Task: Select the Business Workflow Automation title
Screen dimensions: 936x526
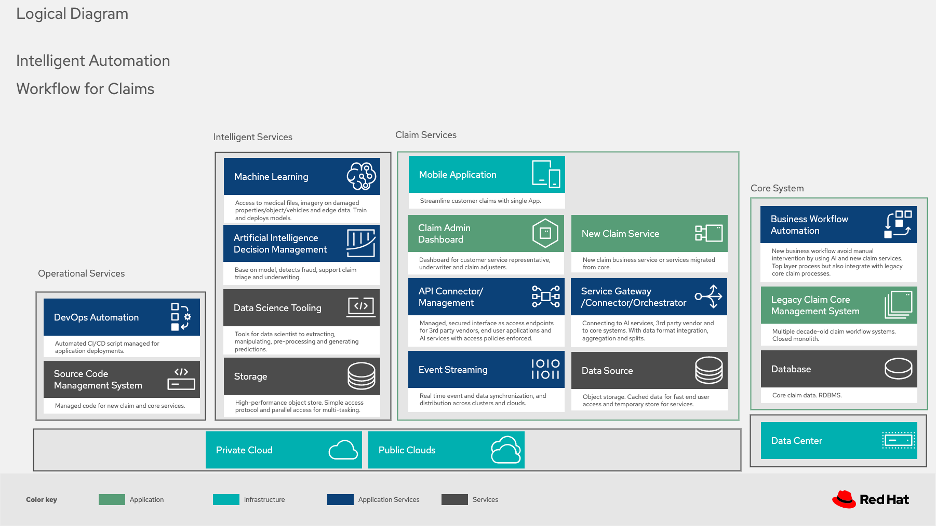Action: coord(809,224)
